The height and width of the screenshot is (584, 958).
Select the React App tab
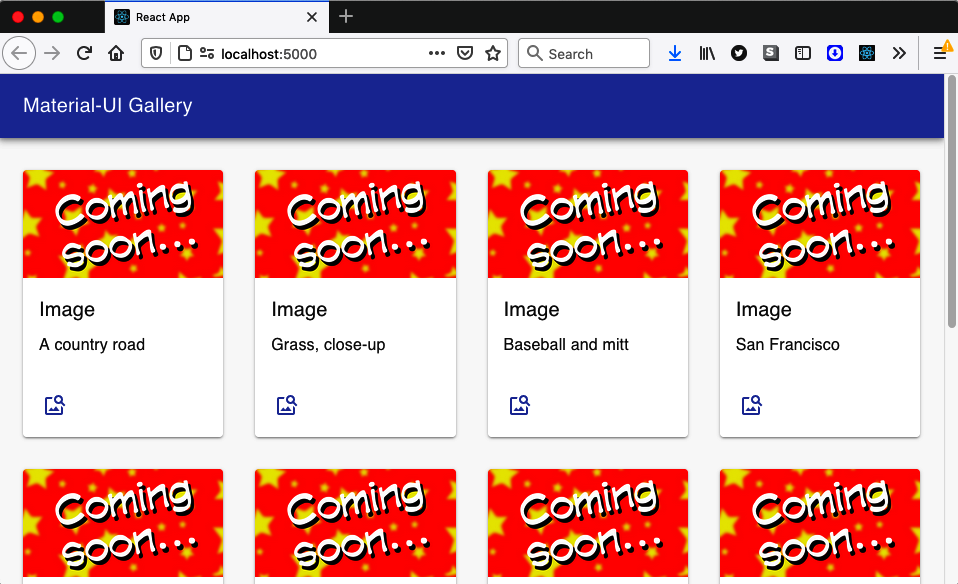217,17
